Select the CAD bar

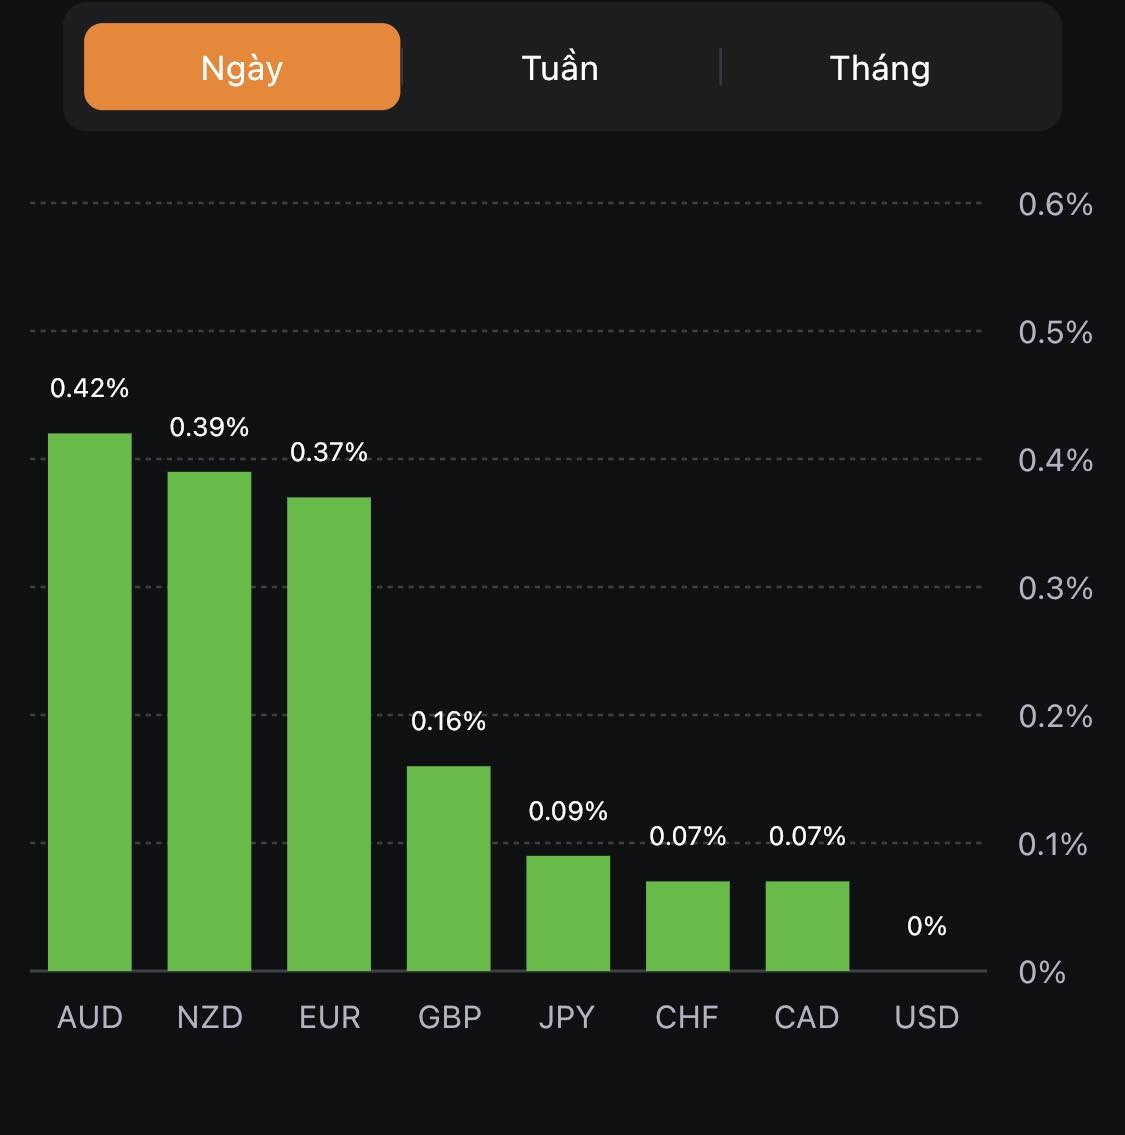click(807, 926)
